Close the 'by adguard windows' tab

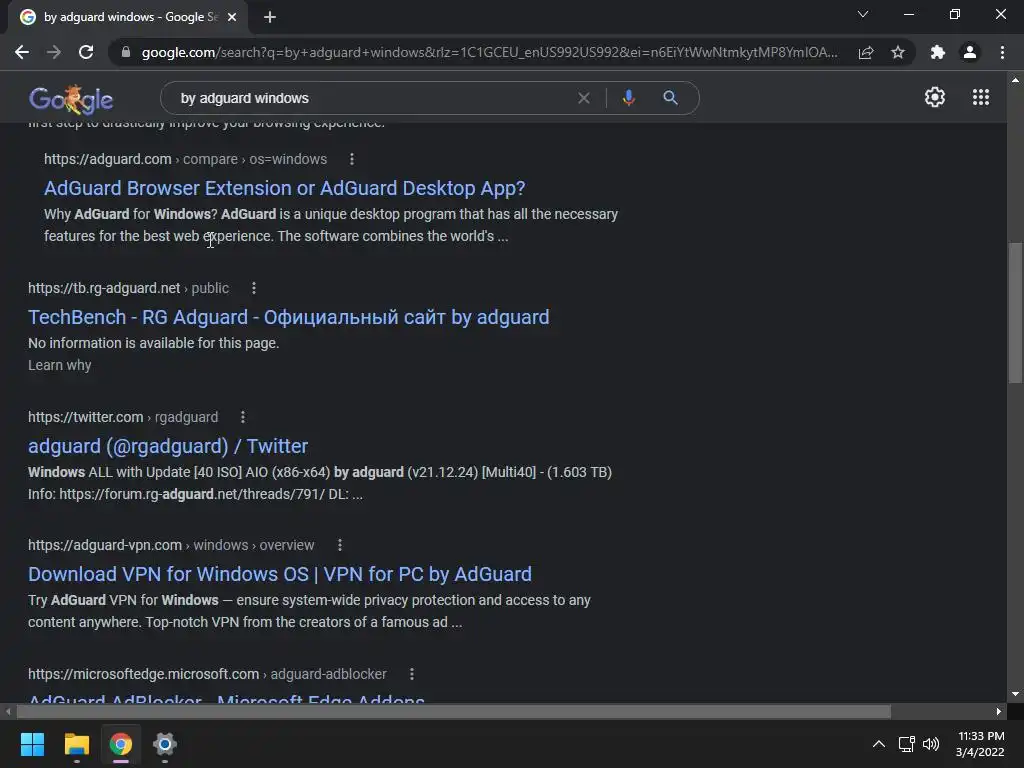pyautogui.click(x=232, y=17)
